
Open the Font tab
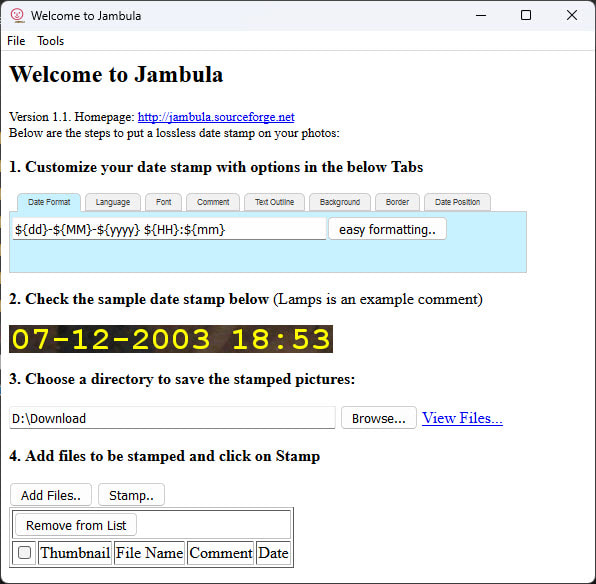pyautogui.click(x=163, y=202)
